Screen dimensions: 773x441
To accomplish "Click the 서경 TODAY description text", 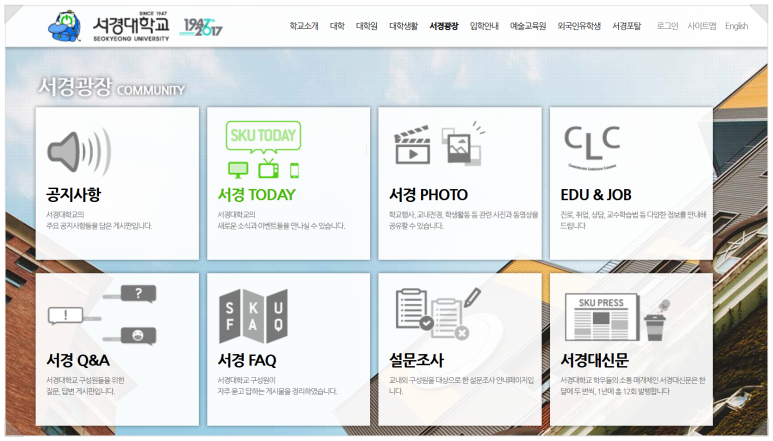I will pos(281,220).
